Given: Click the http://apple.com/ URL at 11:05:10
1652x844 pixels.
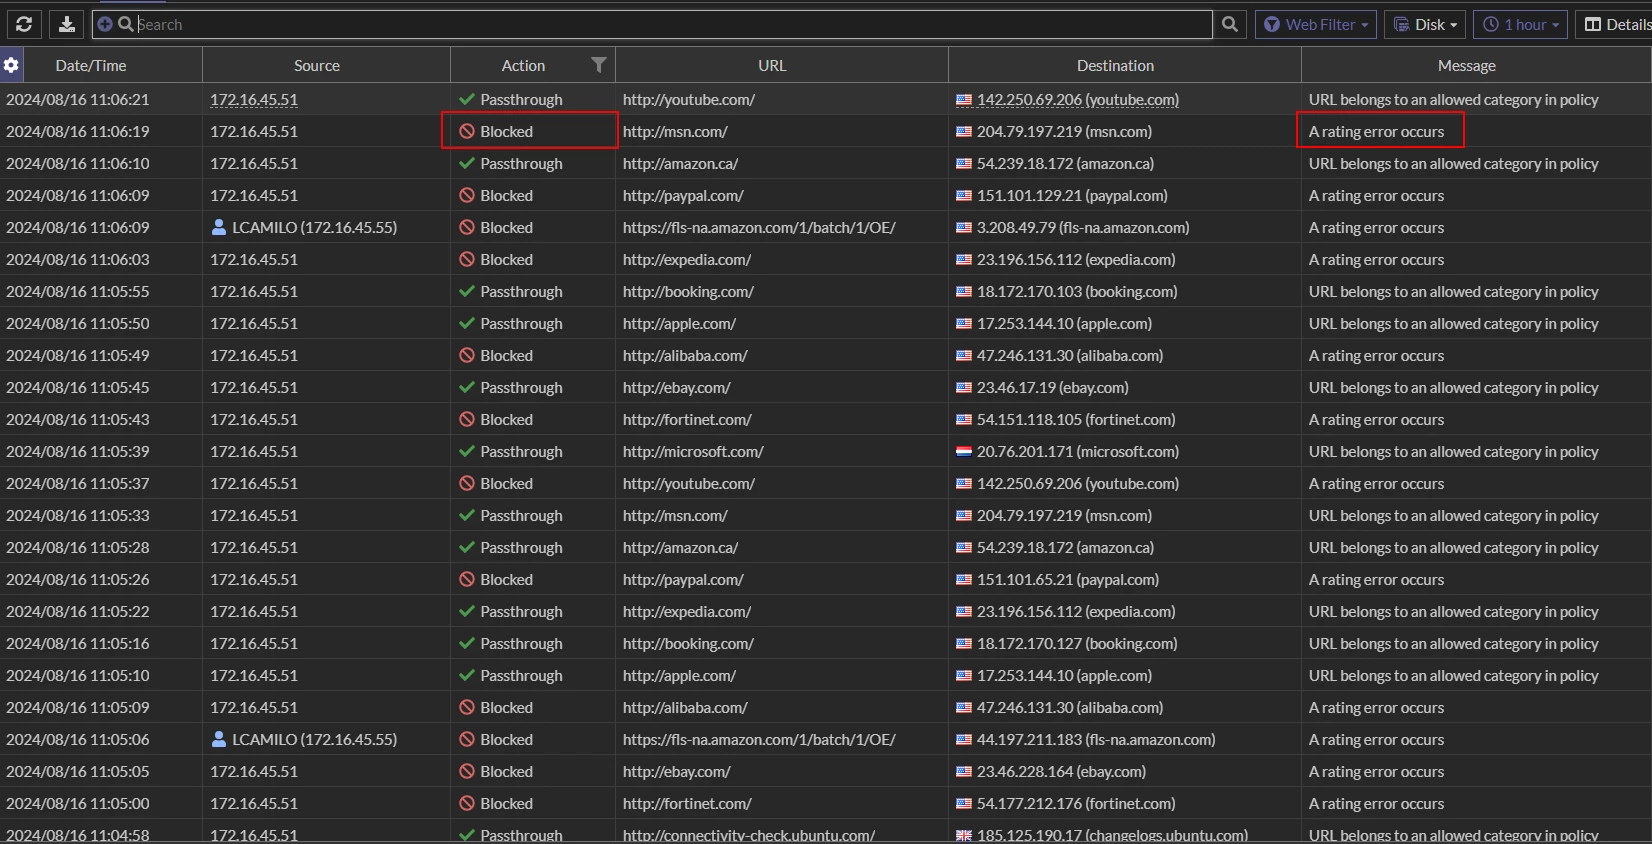Looking at the screenshot, I should pyautogui.click(x=679, y=675).
